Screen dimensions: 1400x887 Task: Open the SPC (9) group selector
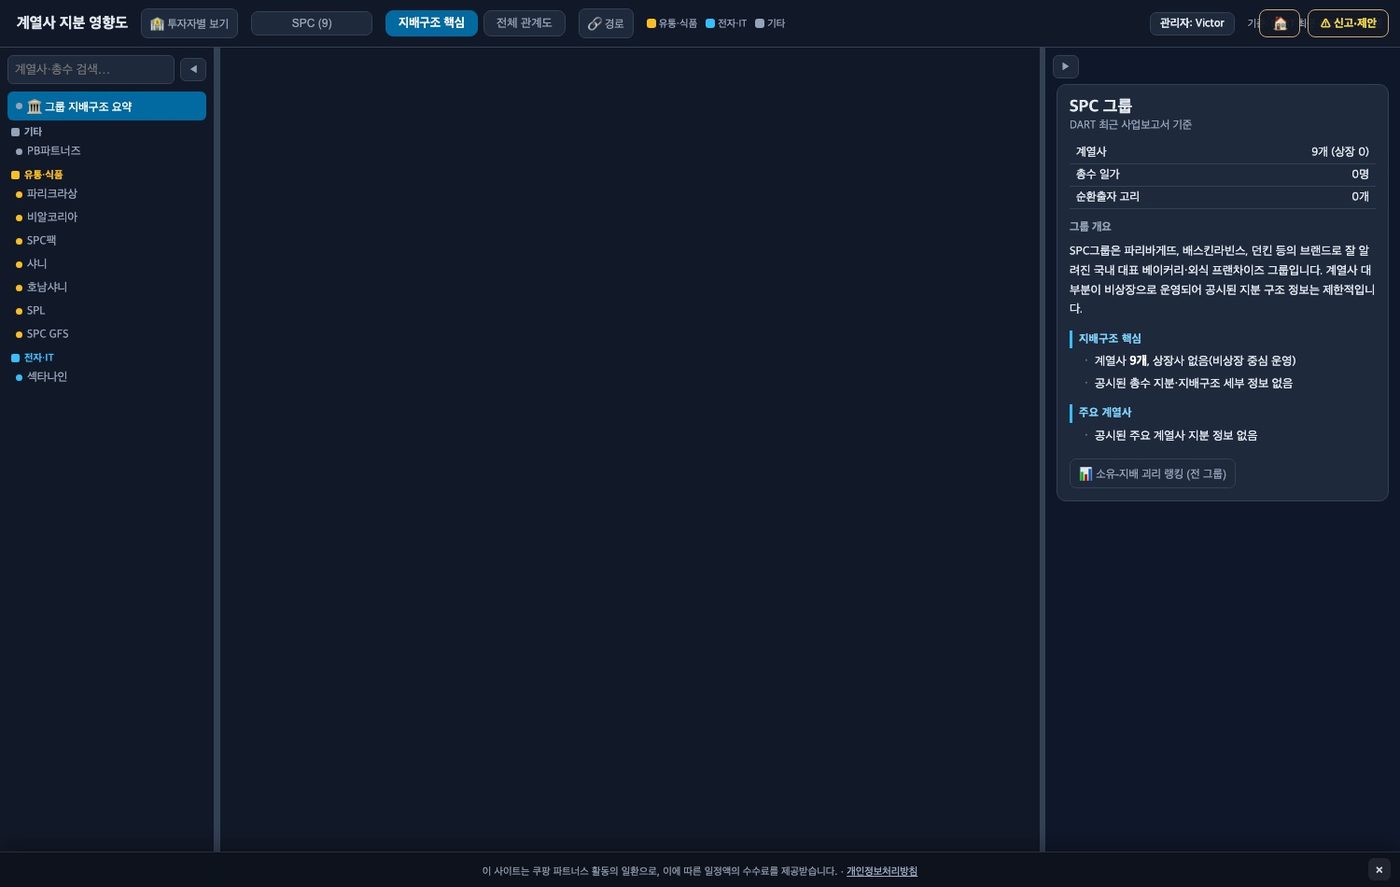[x=311, y=23]
